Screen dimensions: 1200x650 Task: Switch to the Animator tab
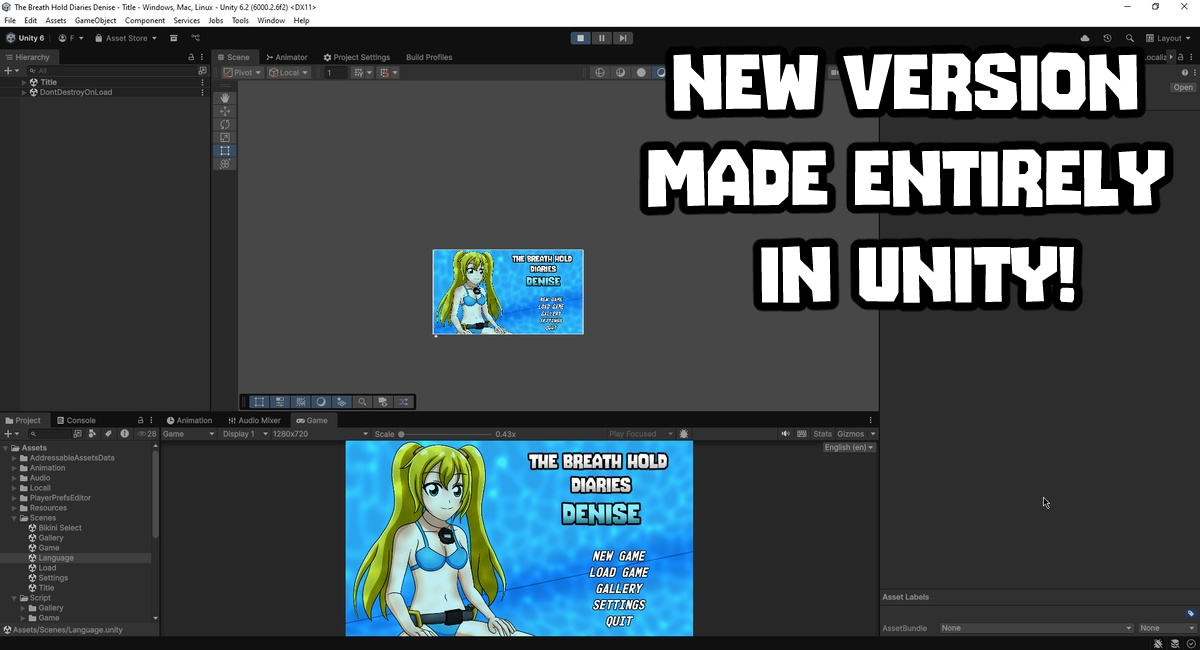287,57
